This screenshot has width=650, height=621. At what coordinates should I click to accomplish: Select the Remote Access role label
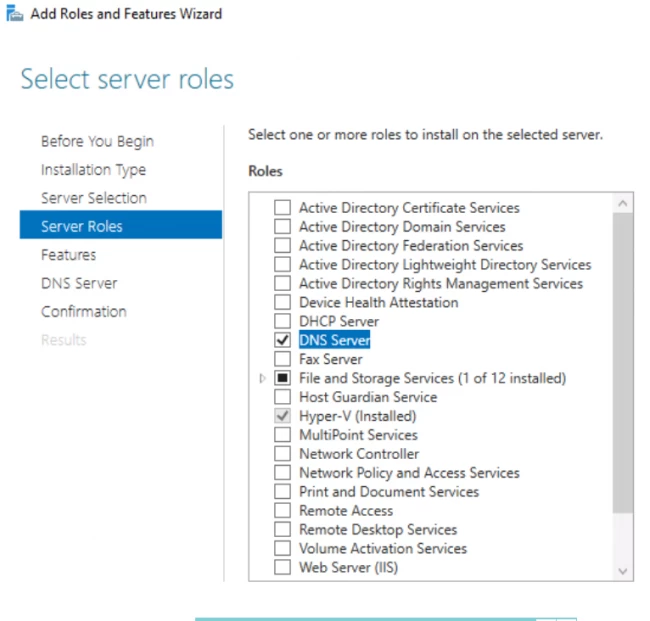tap(346, 510)
